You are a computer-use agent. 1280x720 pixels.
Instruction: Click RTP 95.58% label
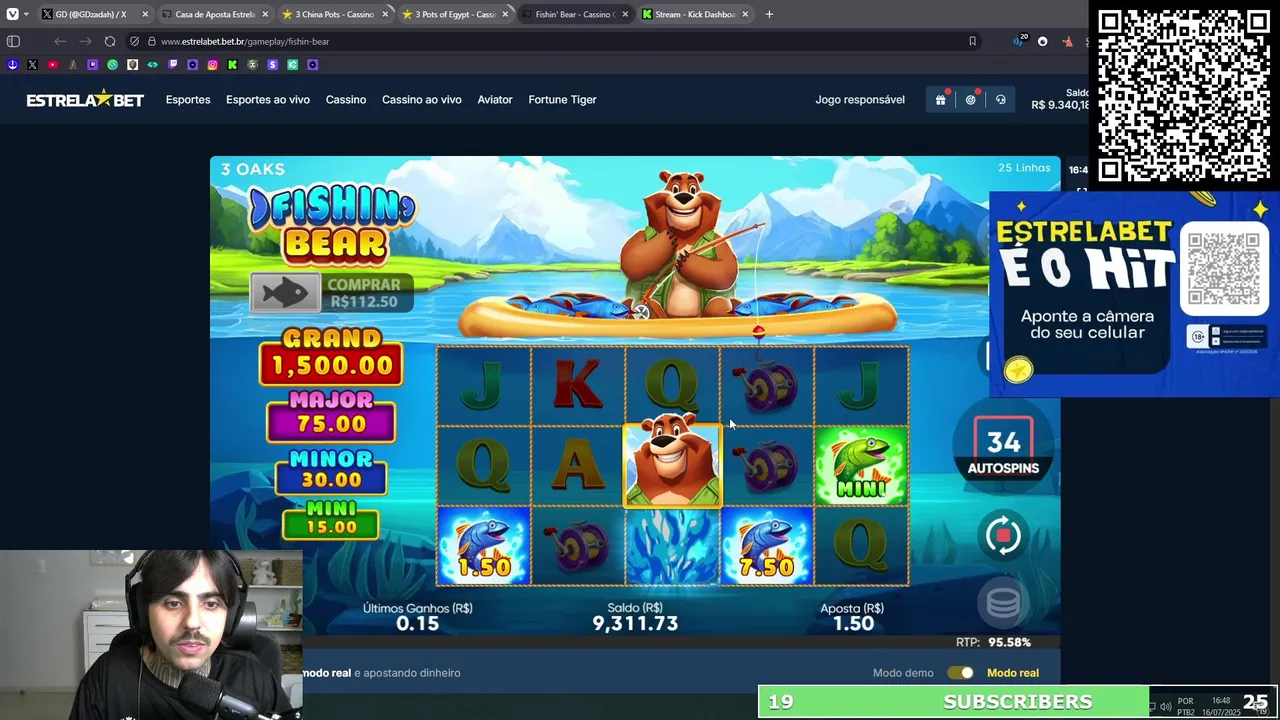tap(993, 642)
